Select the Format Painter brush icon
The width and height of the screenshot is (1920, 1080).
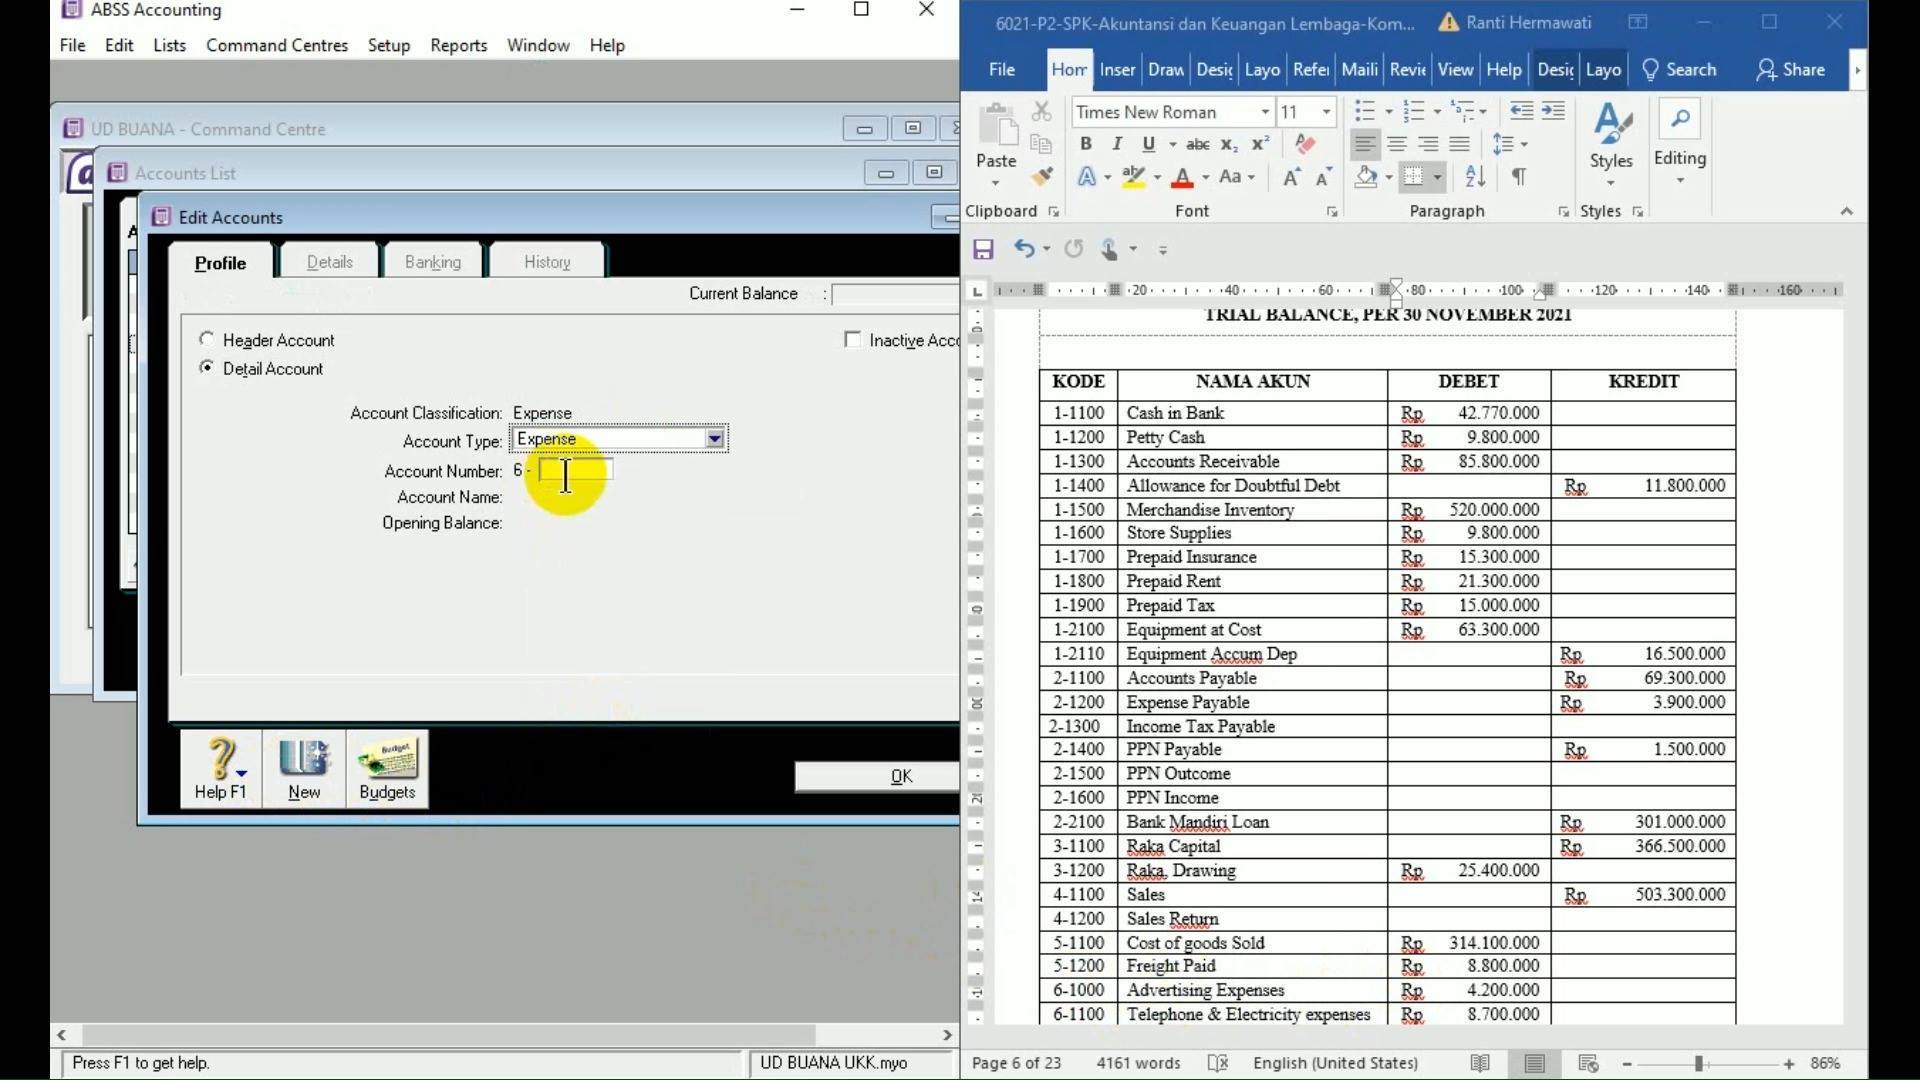[1041, 177]
